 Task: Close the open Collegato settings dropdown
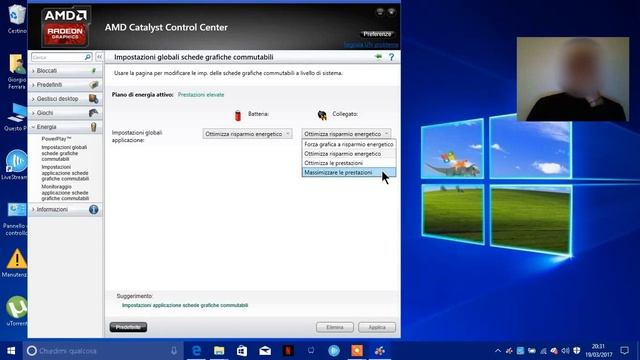pos(347,134)
